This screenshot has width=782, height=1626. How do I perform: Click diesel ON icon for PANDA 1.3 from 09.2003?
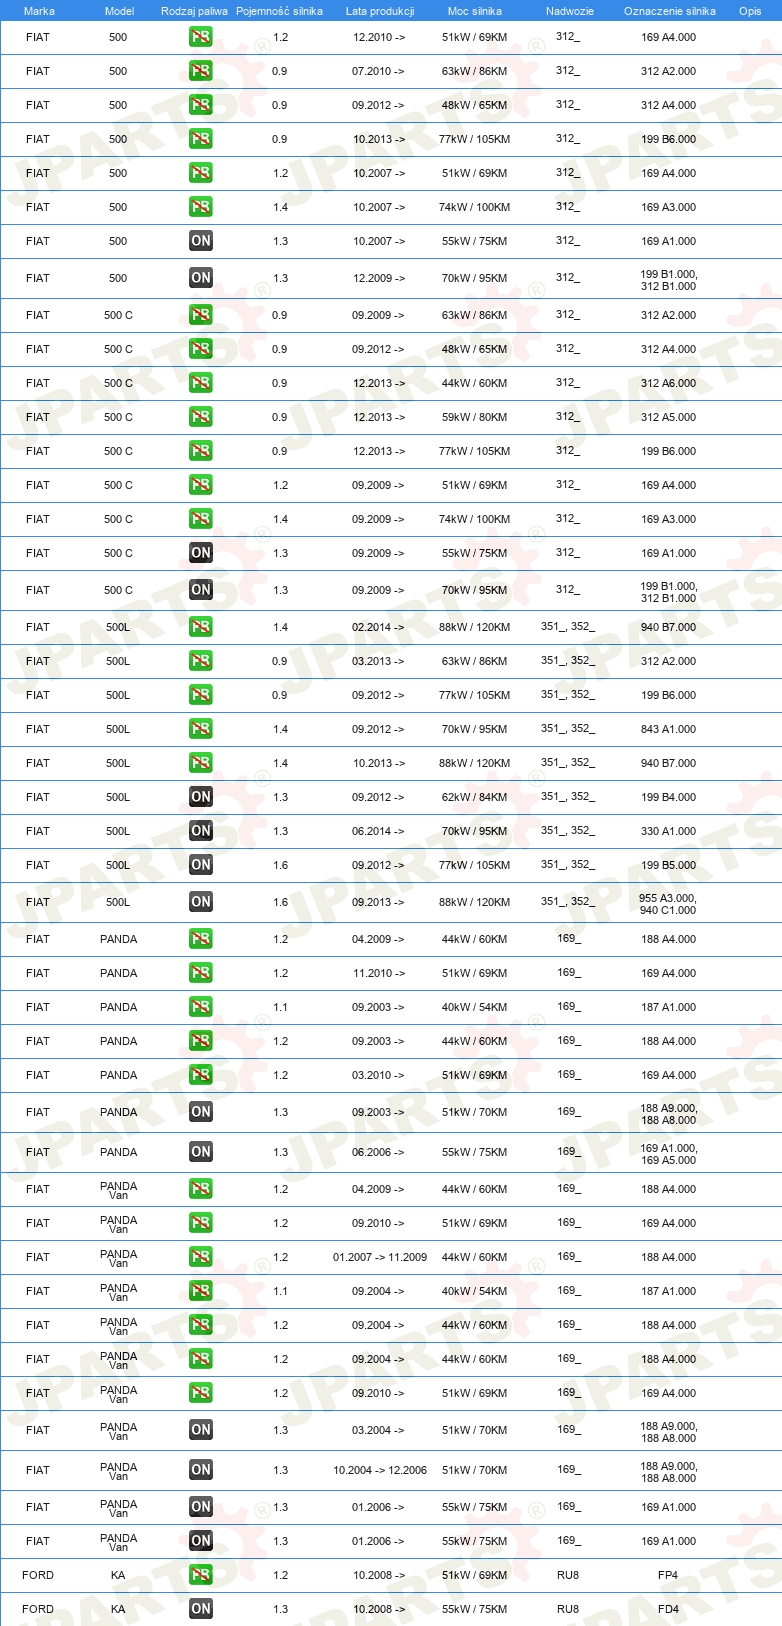tap(201, 1112)
